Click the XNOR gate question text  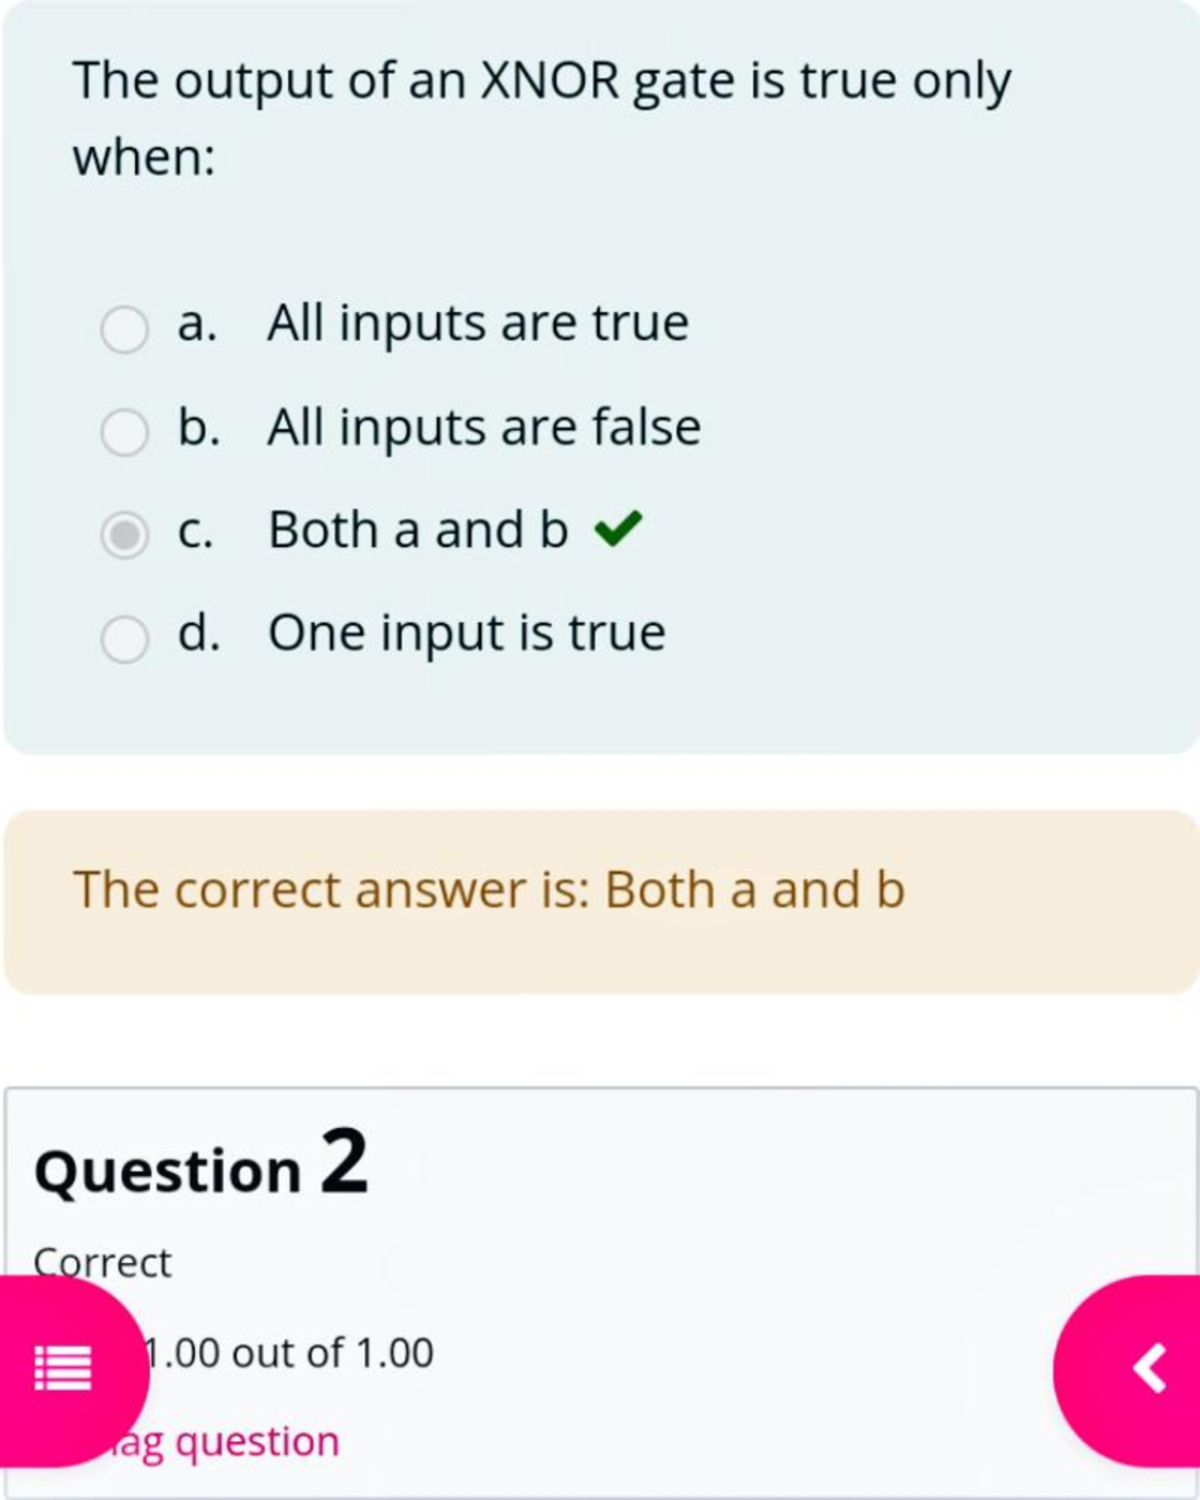click(x=540, y=115)
